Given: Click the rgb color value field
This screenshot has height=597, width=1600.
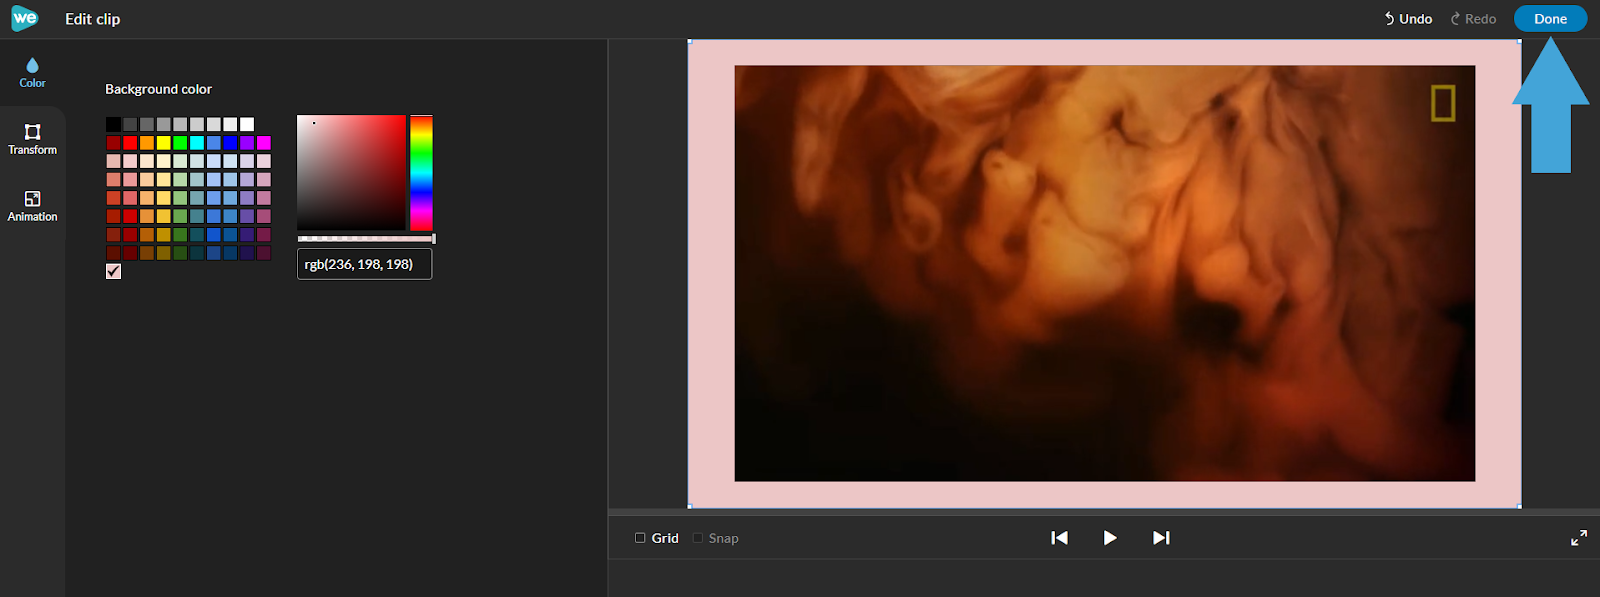Looking at the screenshot, I should click(x=364, y=264).
